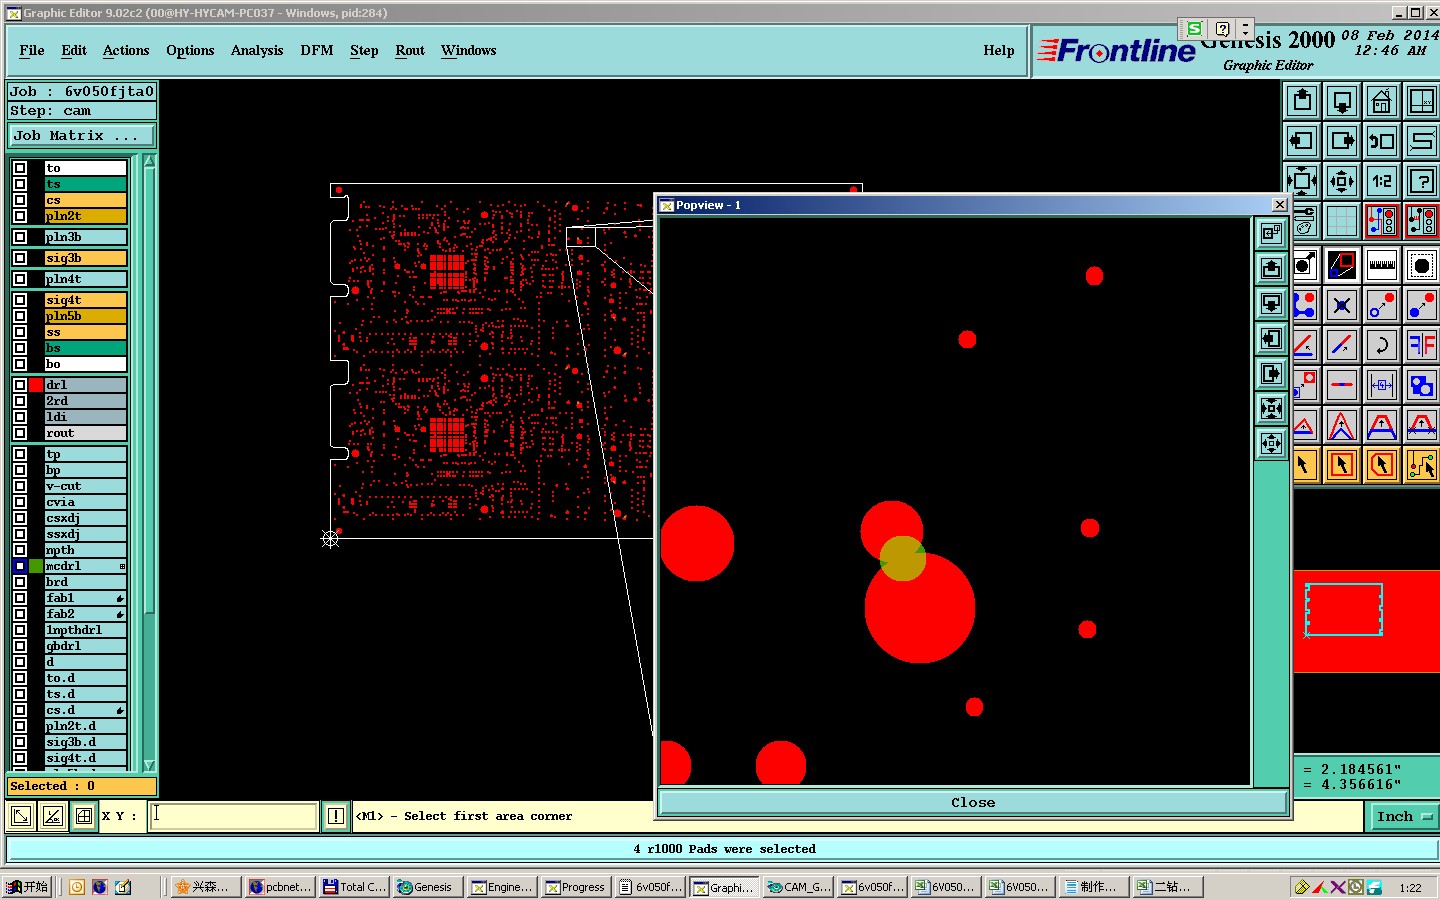Toggle the grid display icon
Viewport: 1440px width, 900px height.
click(1342, 221)
